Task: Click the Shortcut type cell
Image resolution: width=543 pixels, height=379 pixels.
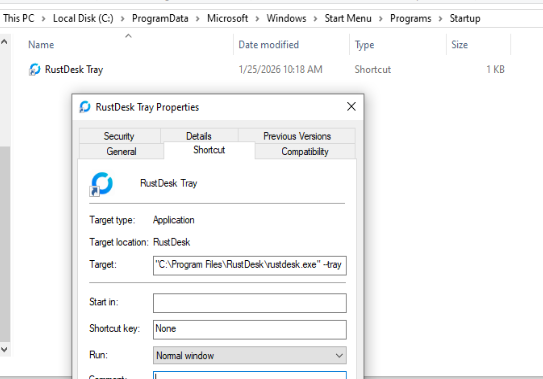Action: 373,70
